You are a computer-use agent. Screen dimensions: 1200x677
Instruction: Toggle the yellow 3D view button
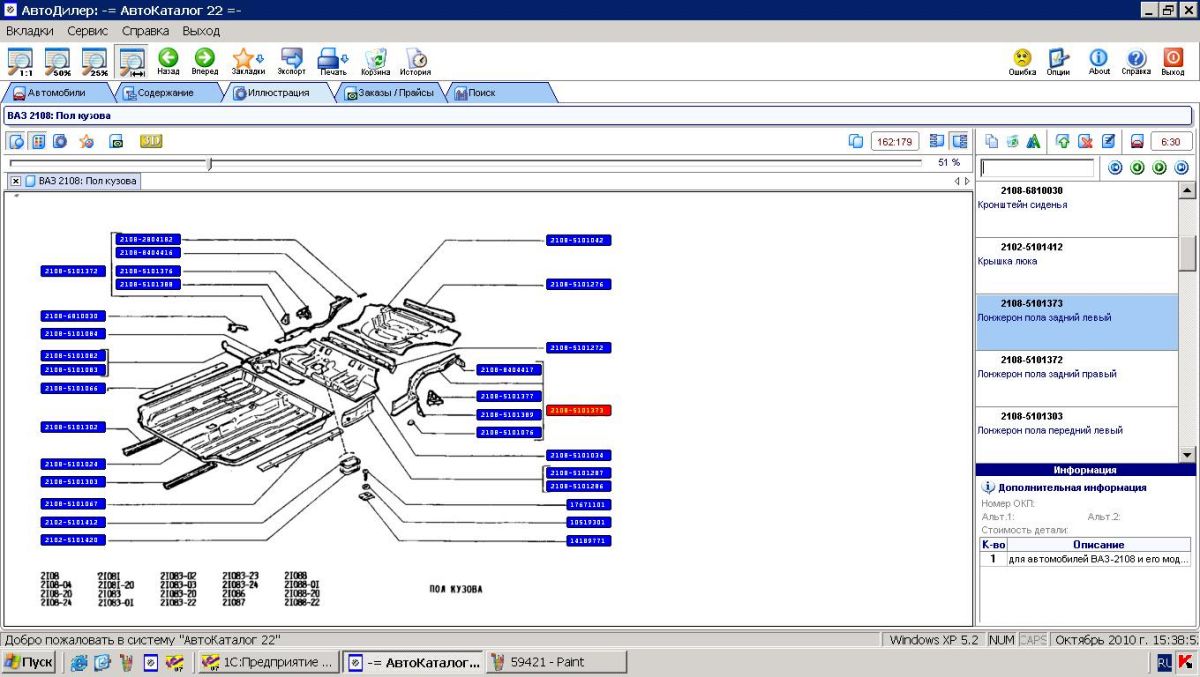(x=151, y=141)
